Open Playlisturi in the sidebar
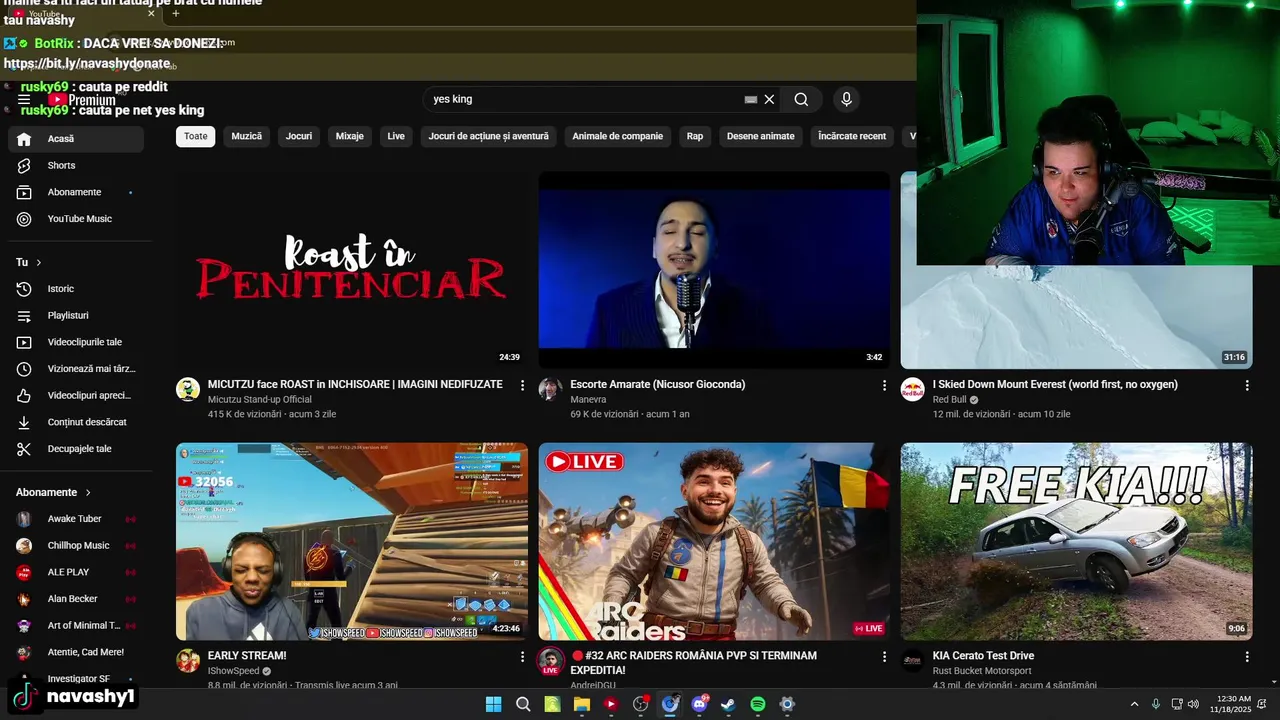Screen dimensions: 1280x720 click(x=76, y=316)
